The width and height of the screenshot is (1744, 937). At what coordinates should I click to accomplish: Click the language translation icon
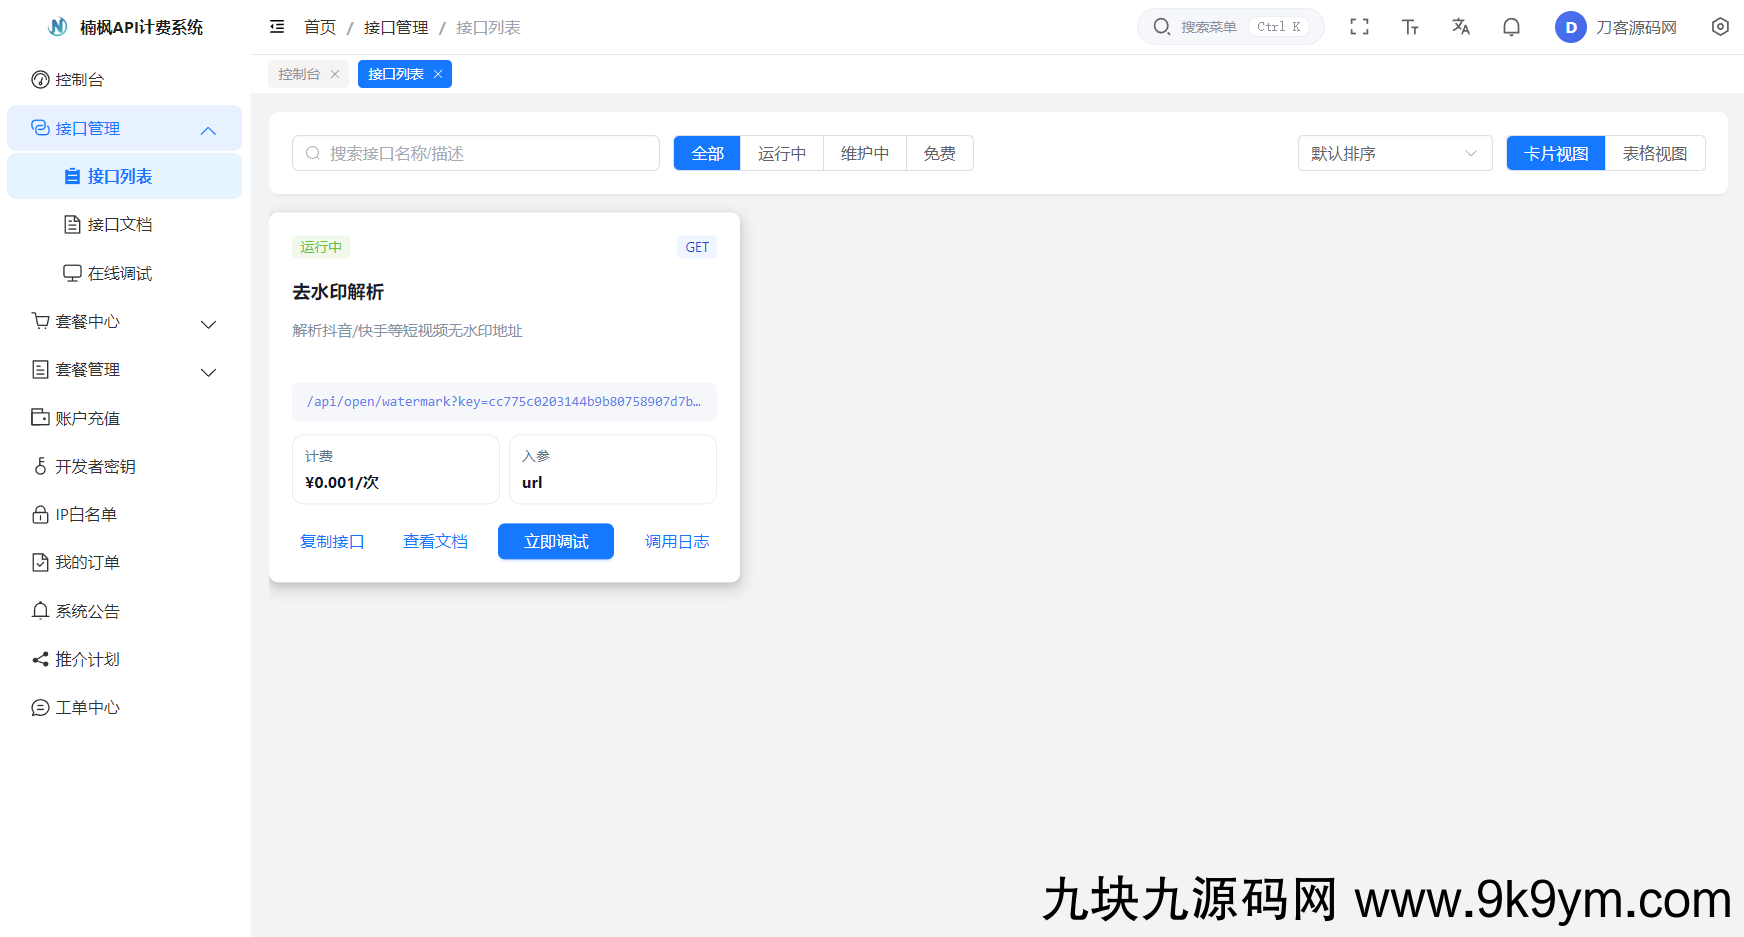click(1461, 27)
